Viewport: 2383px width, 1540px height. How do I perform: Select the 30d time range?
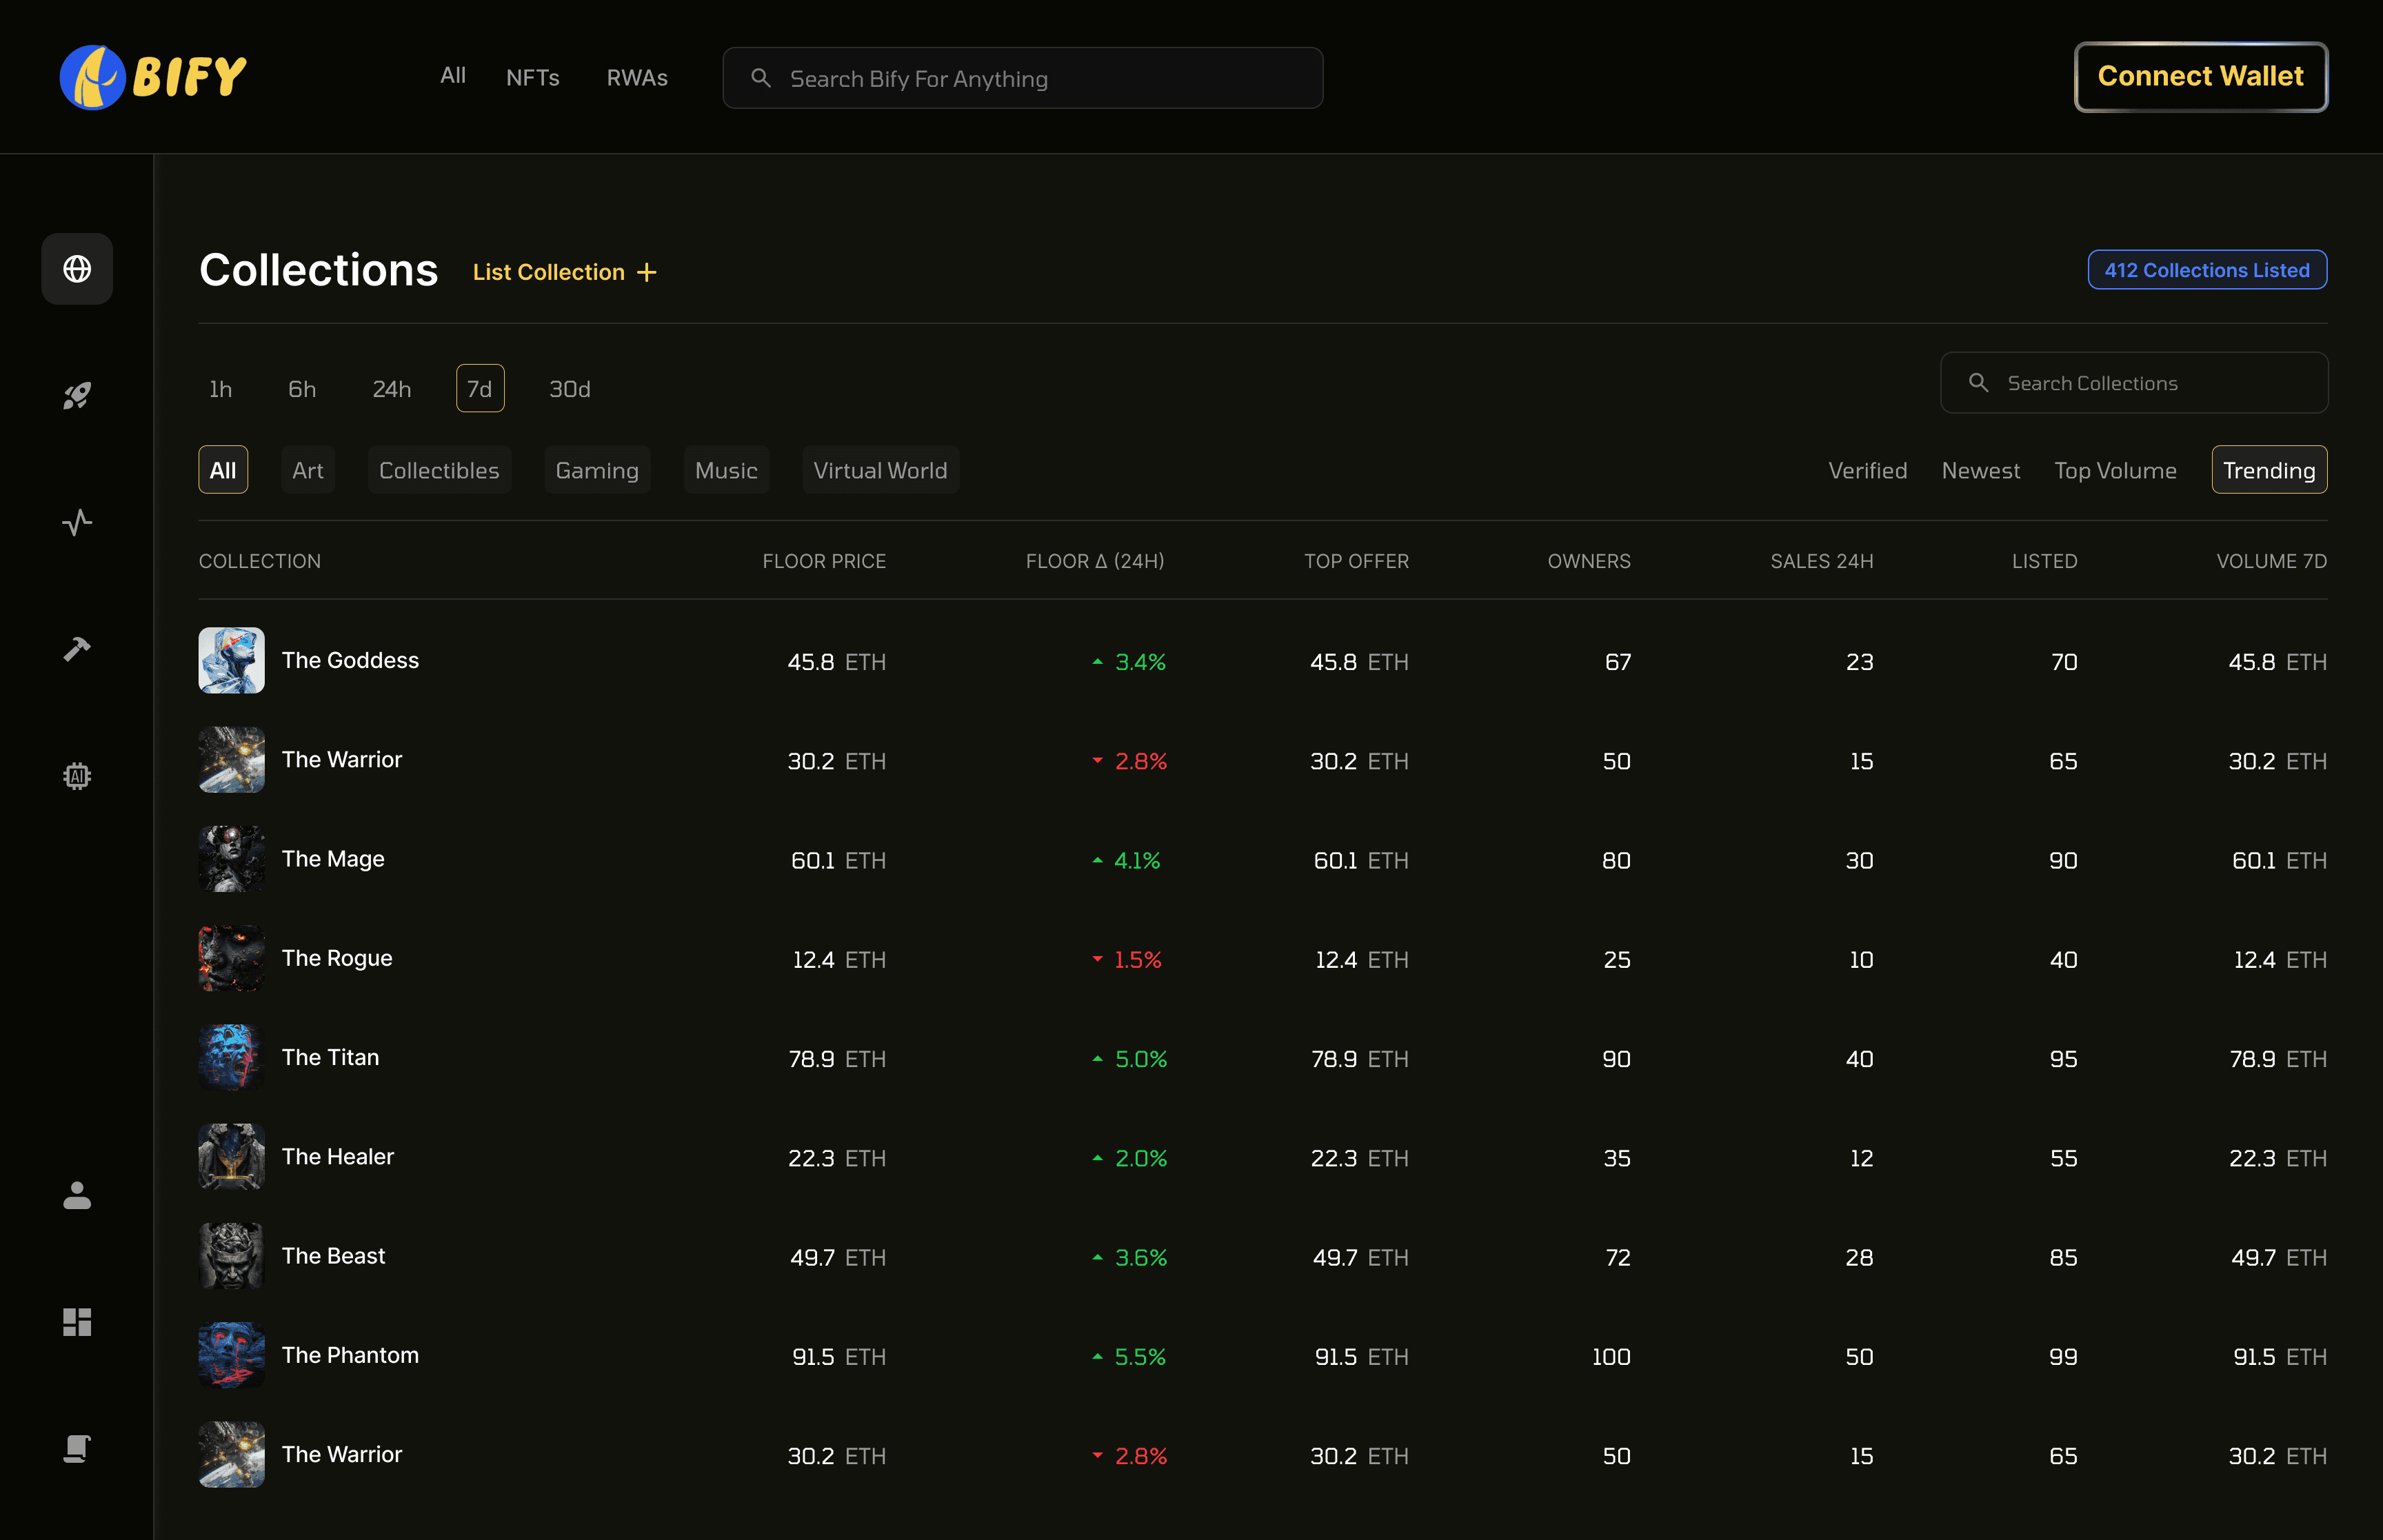[569, 389]
